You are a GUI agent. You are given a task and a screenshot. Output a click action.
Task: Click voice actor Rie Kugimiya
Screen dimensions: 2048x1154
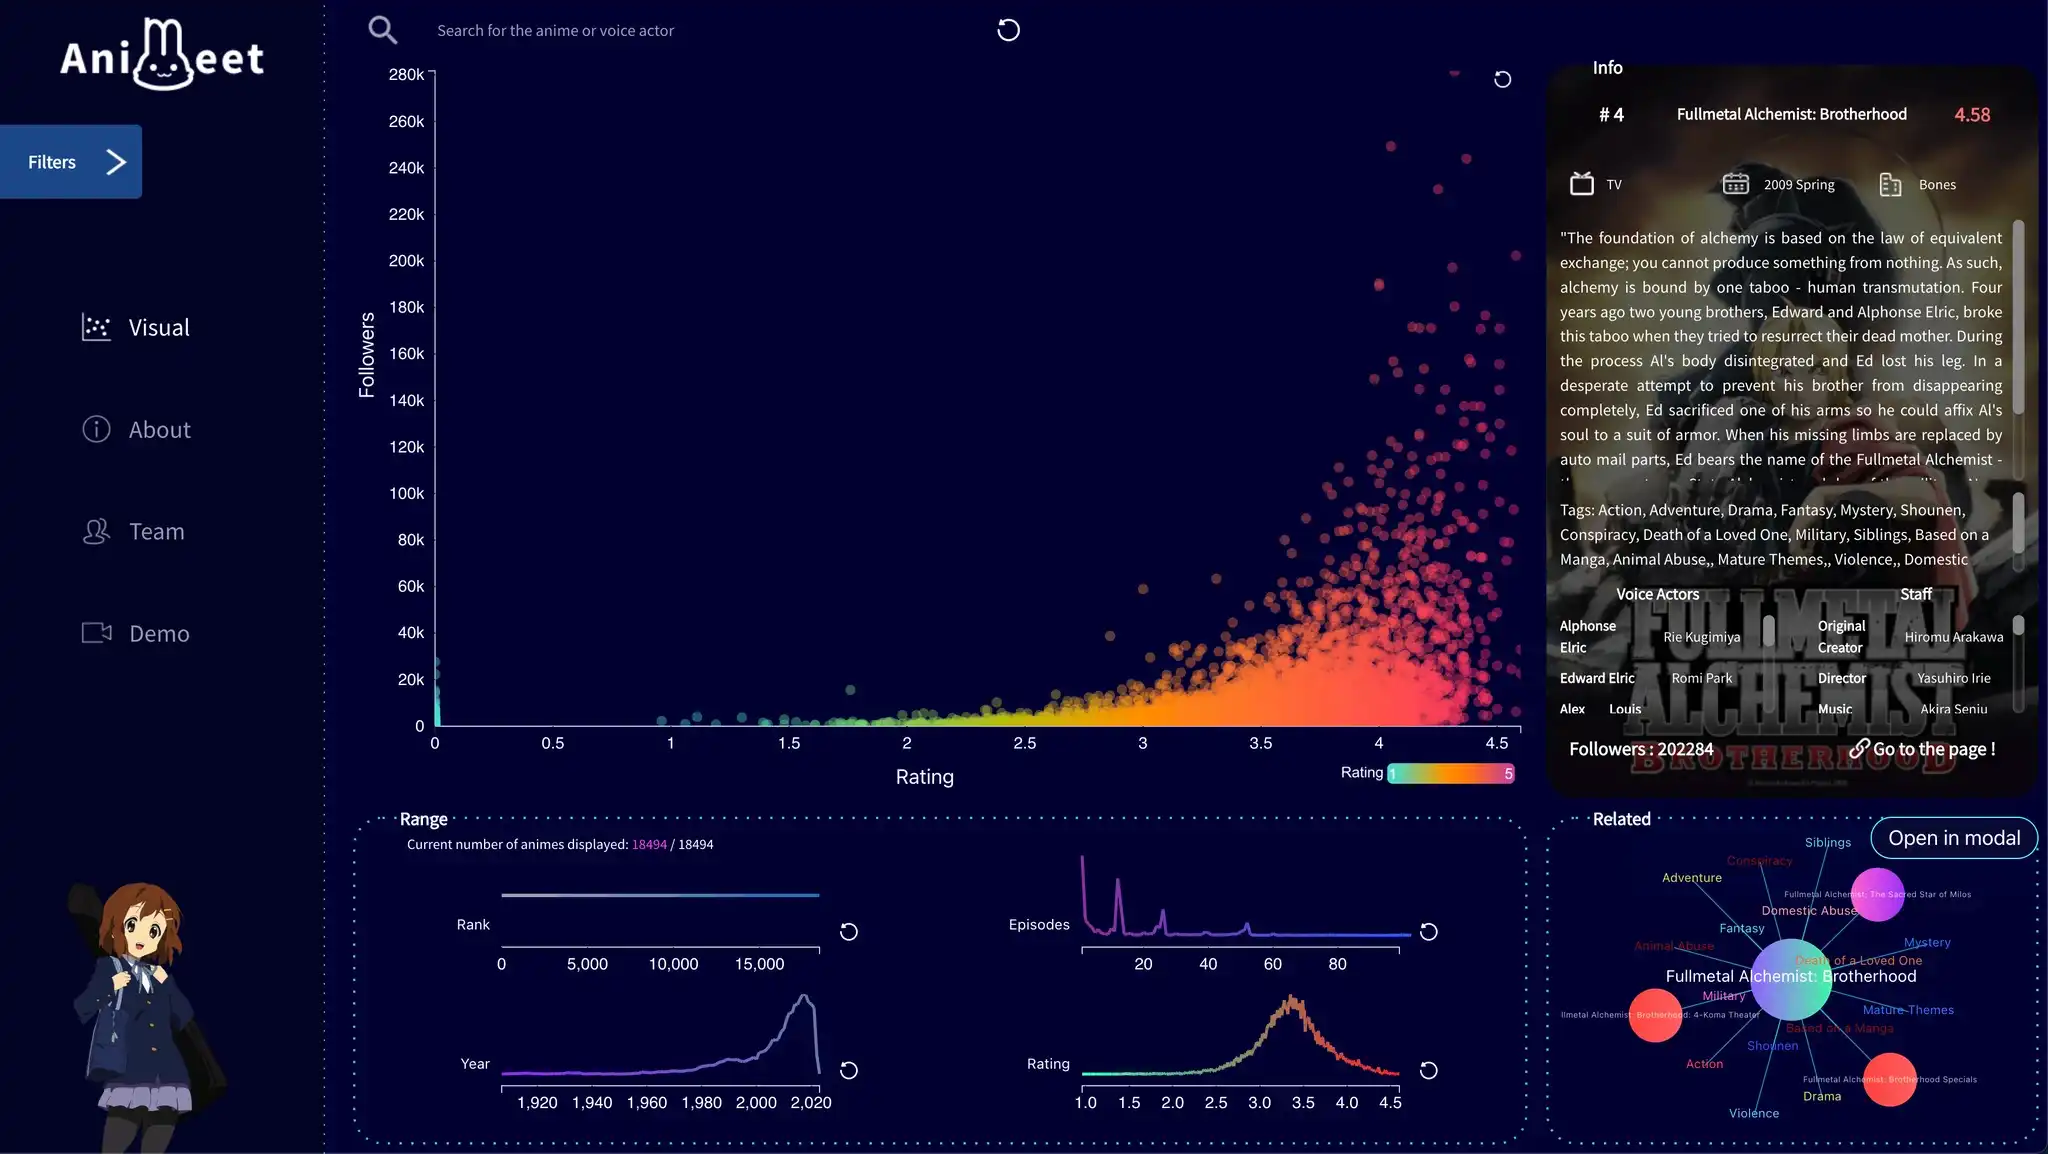[x=1701, y=637]
